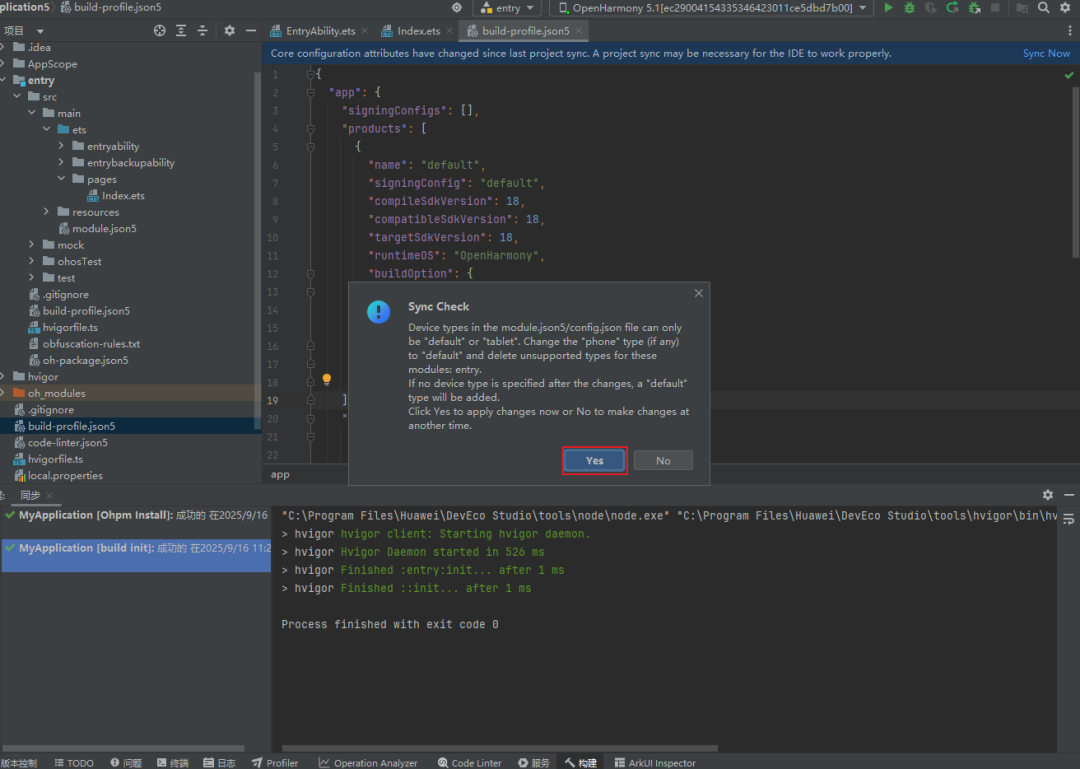Run the app with green play icon
1080x769 pixels.
click(889, 8)
